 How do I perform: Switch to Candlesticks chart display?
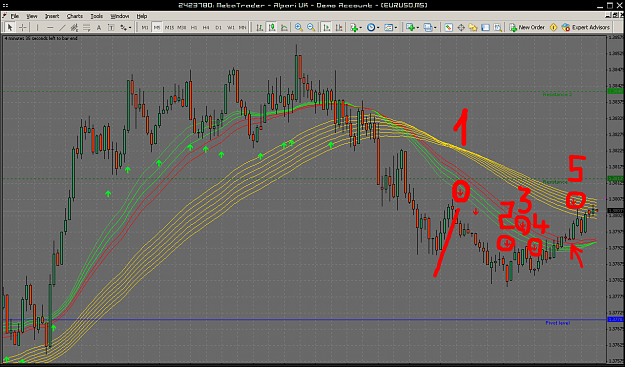[272, 27]
